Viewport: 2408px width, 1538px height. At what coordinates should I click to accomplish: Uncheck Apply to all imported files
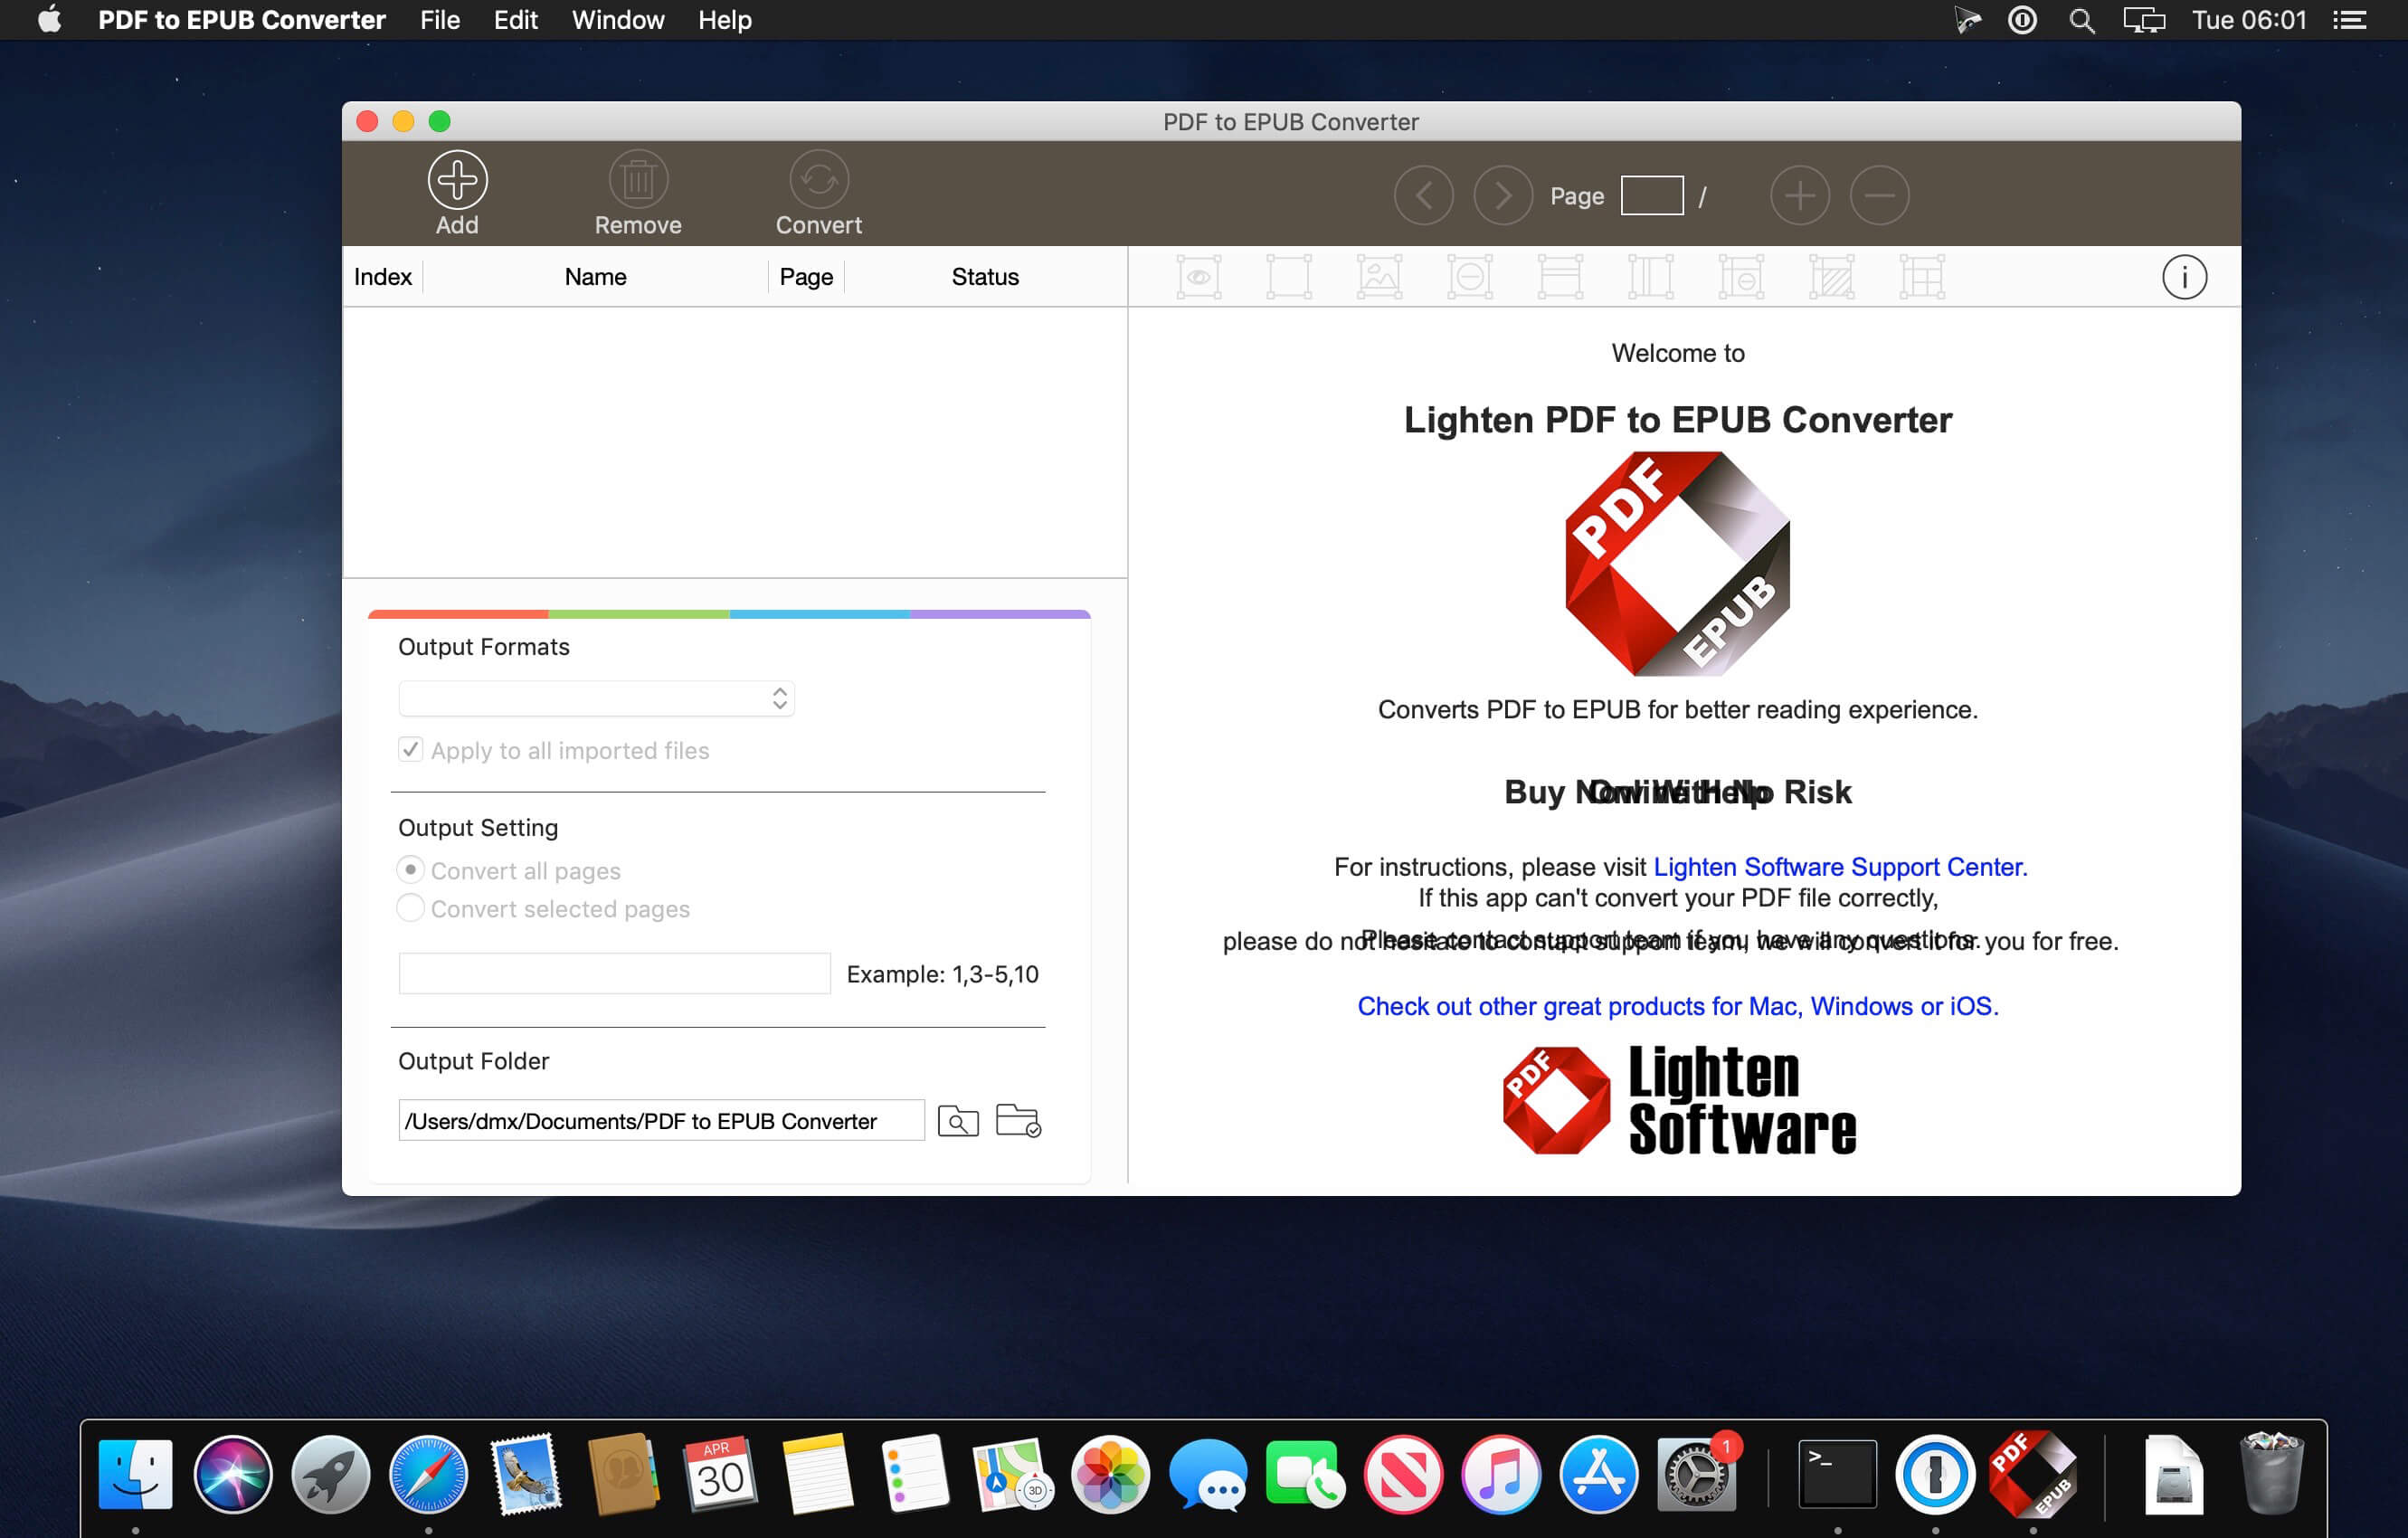410,749
